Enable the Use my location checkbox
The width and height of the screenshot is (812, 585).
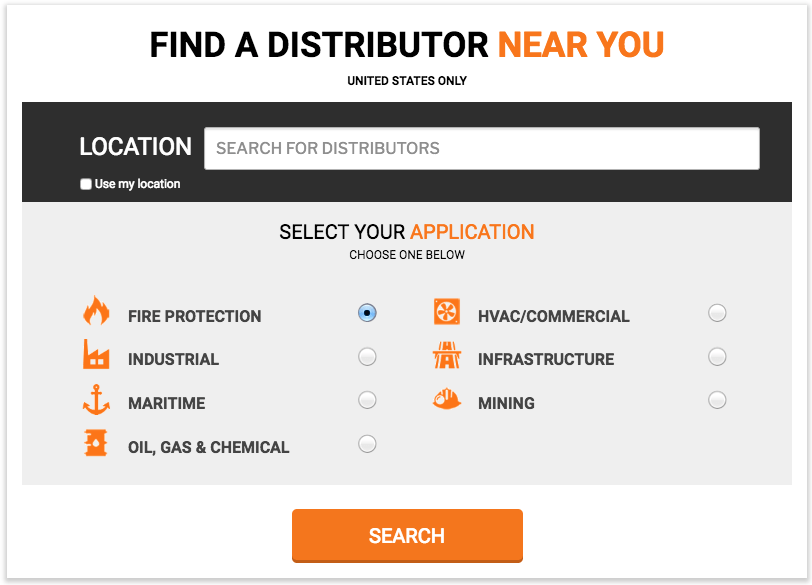click(x=86, y=185)
